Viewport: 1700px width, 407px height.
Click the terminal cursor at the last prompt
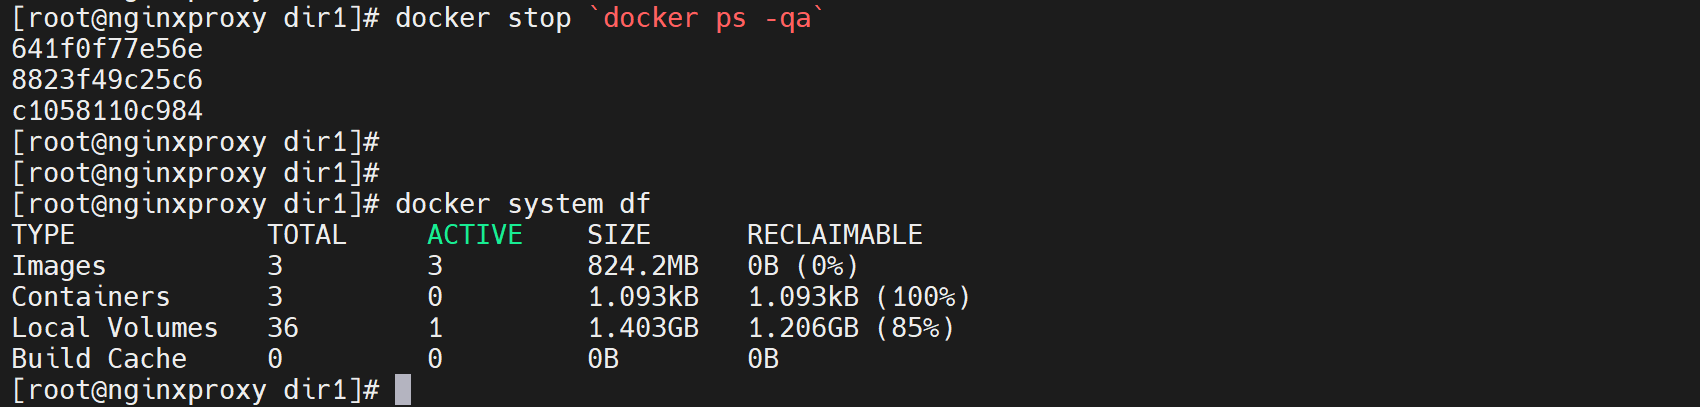click(403, 390)
